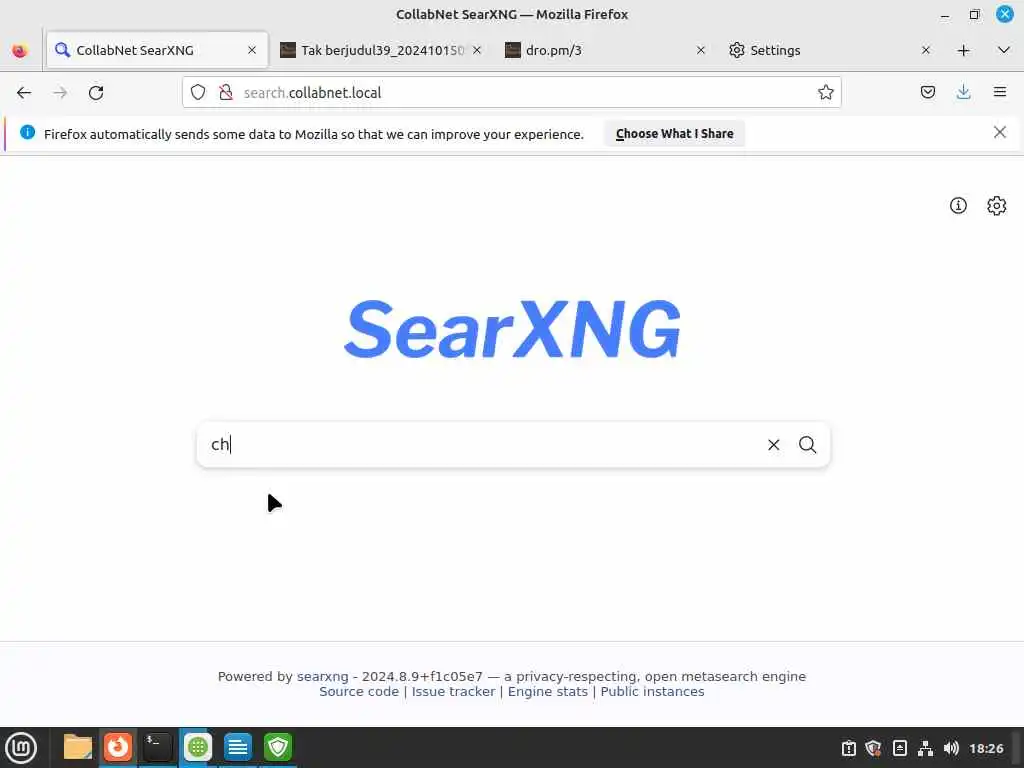Image resolution: width=1024 pixels, height=768 pixels.
Task: Go back to the previous page
Action: [24, 93]
